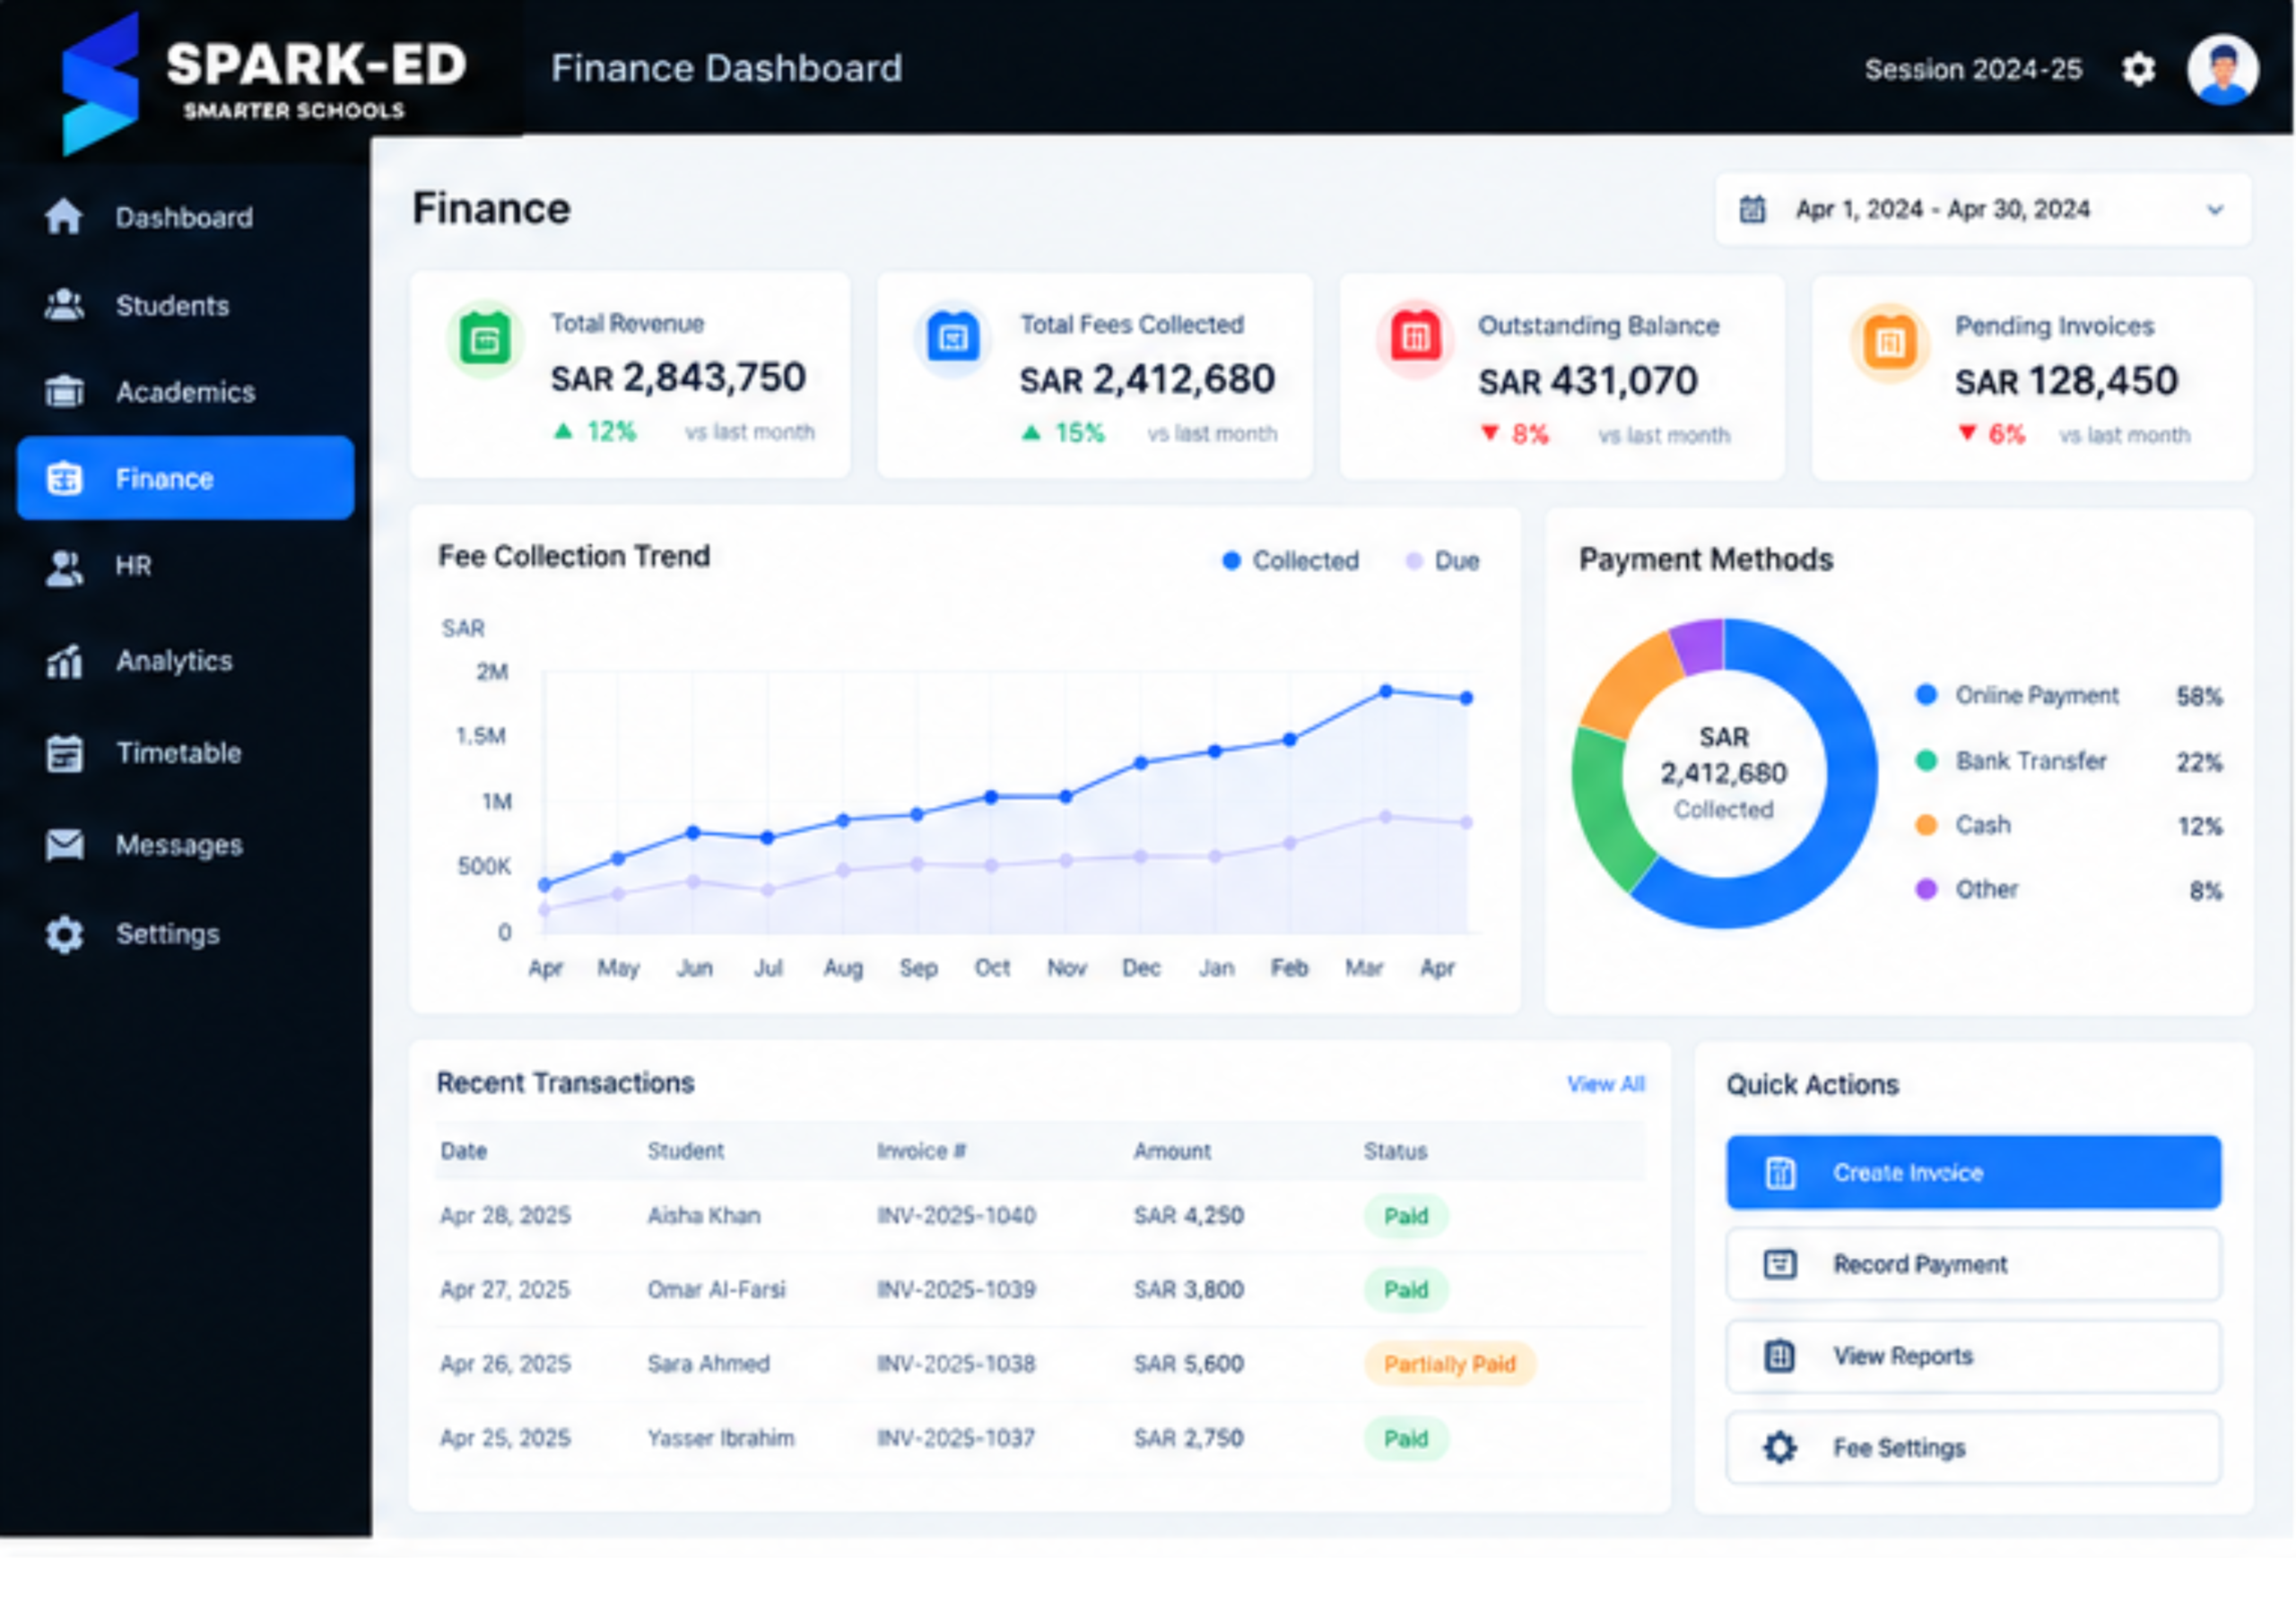The height and width of the screenshot is (1614, 2296).
Task: Click the Status column header
Action: click(1395, 1151)
